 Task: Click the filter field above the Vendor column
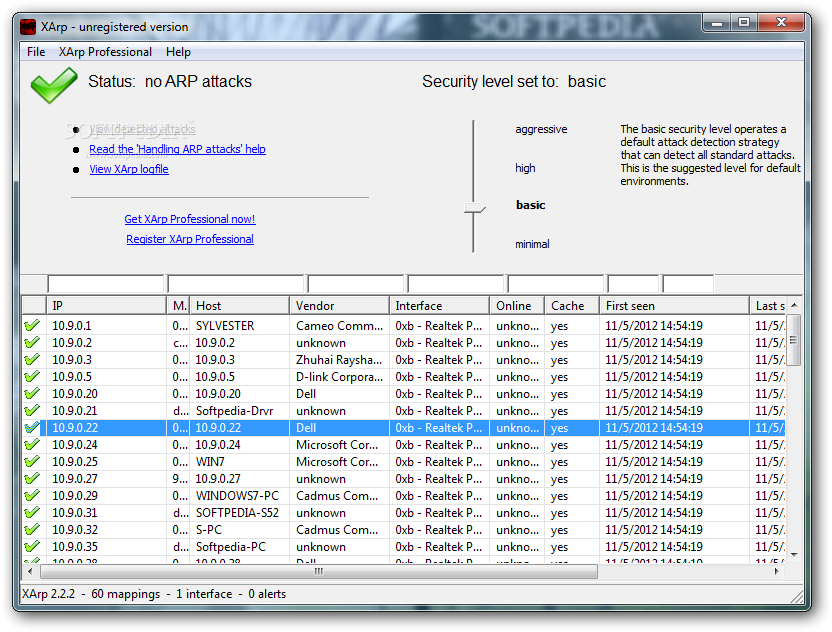pyautogui.click(x=356, y=284)
